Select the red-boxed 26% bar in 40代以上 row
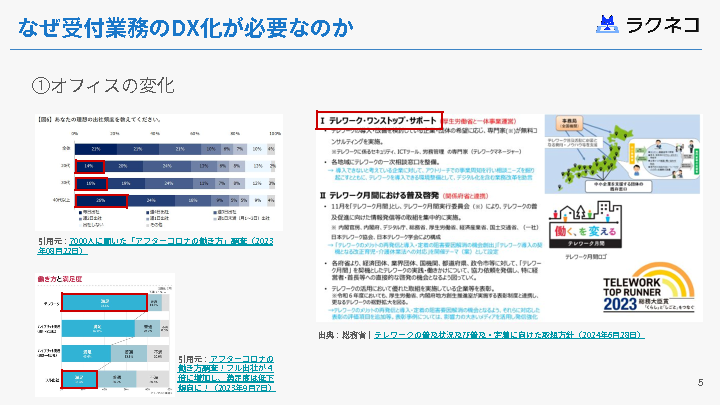 pos(101,202)
